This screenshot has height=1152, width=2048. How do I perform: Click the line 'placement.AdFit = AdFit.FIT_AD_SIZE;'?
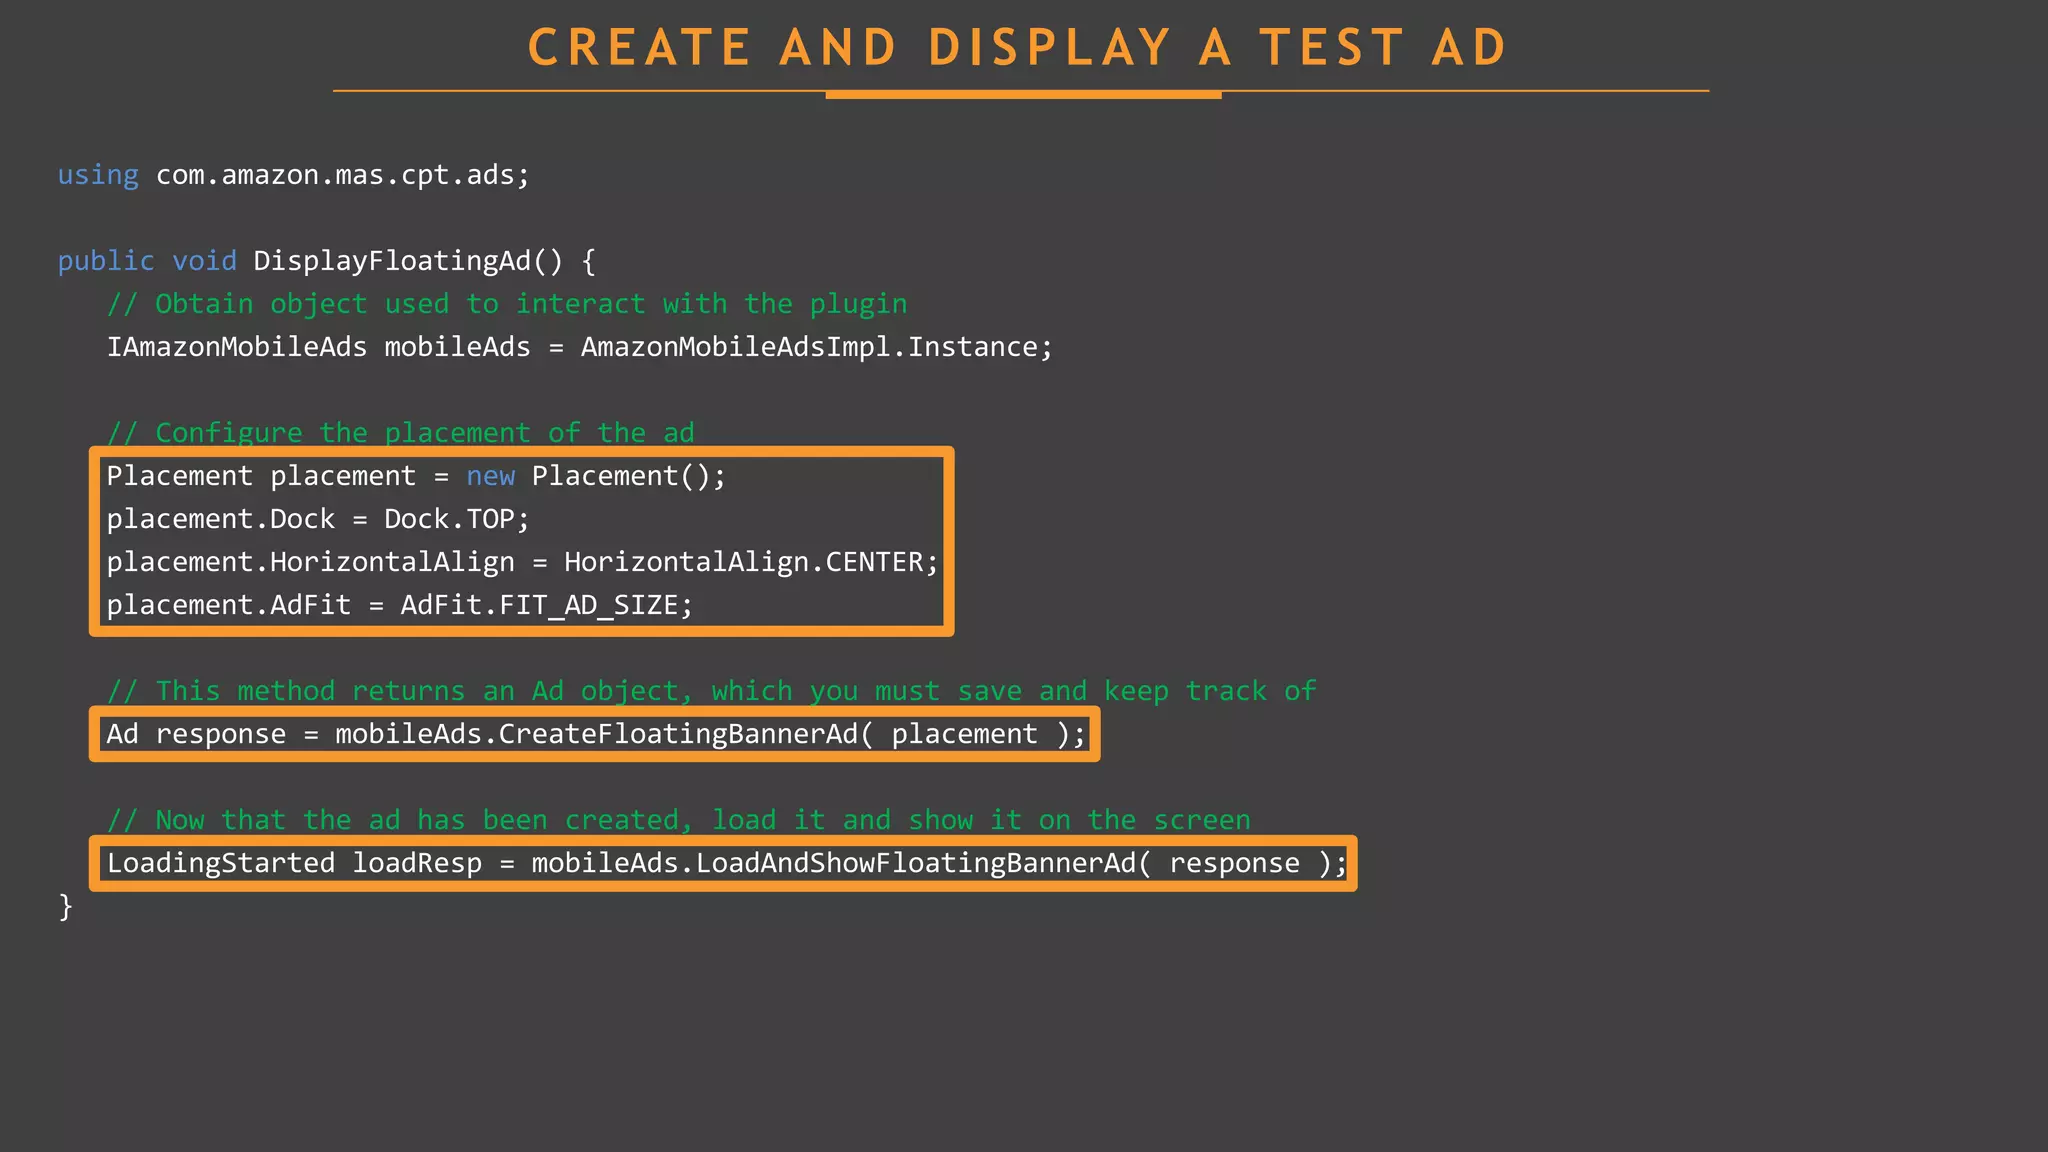(x=400, y=605)
